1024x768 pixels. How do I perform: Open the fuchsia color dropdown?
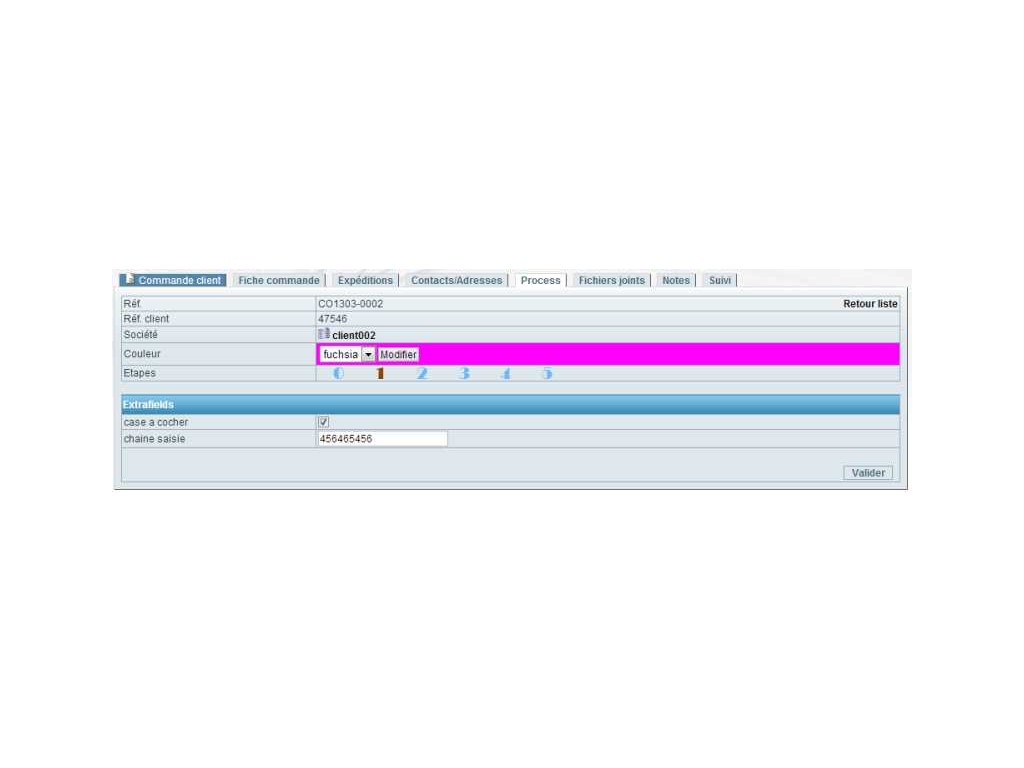pos(347,354)
